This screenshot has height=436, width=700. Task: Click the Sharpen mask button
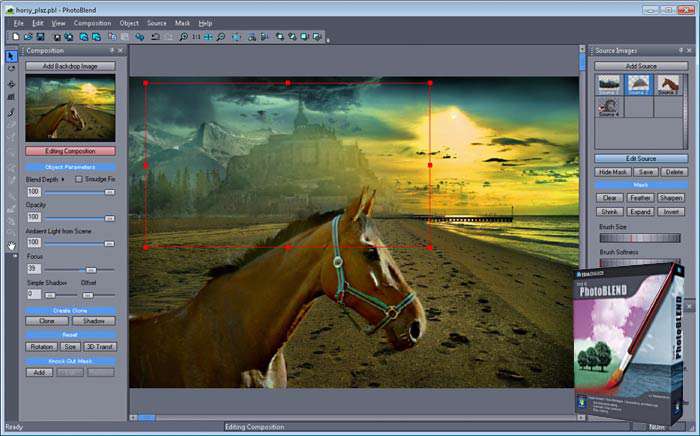coord(671,198)
